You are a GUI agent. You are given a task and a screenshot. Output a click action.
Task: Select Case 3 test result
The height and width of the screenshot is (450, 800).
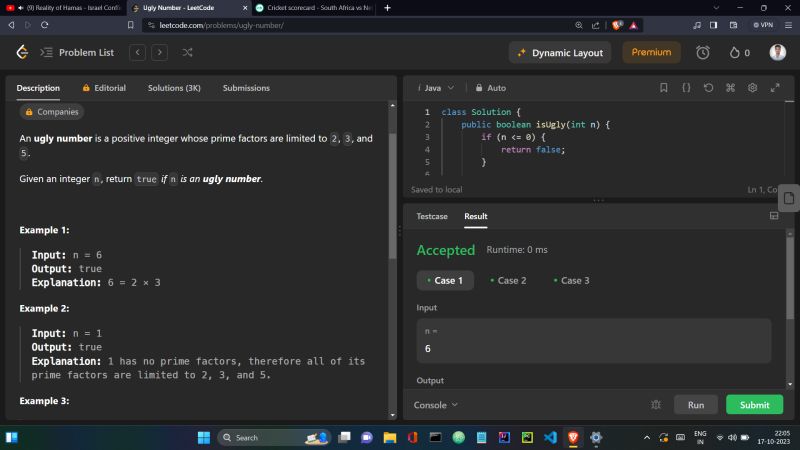pos(570,281)
